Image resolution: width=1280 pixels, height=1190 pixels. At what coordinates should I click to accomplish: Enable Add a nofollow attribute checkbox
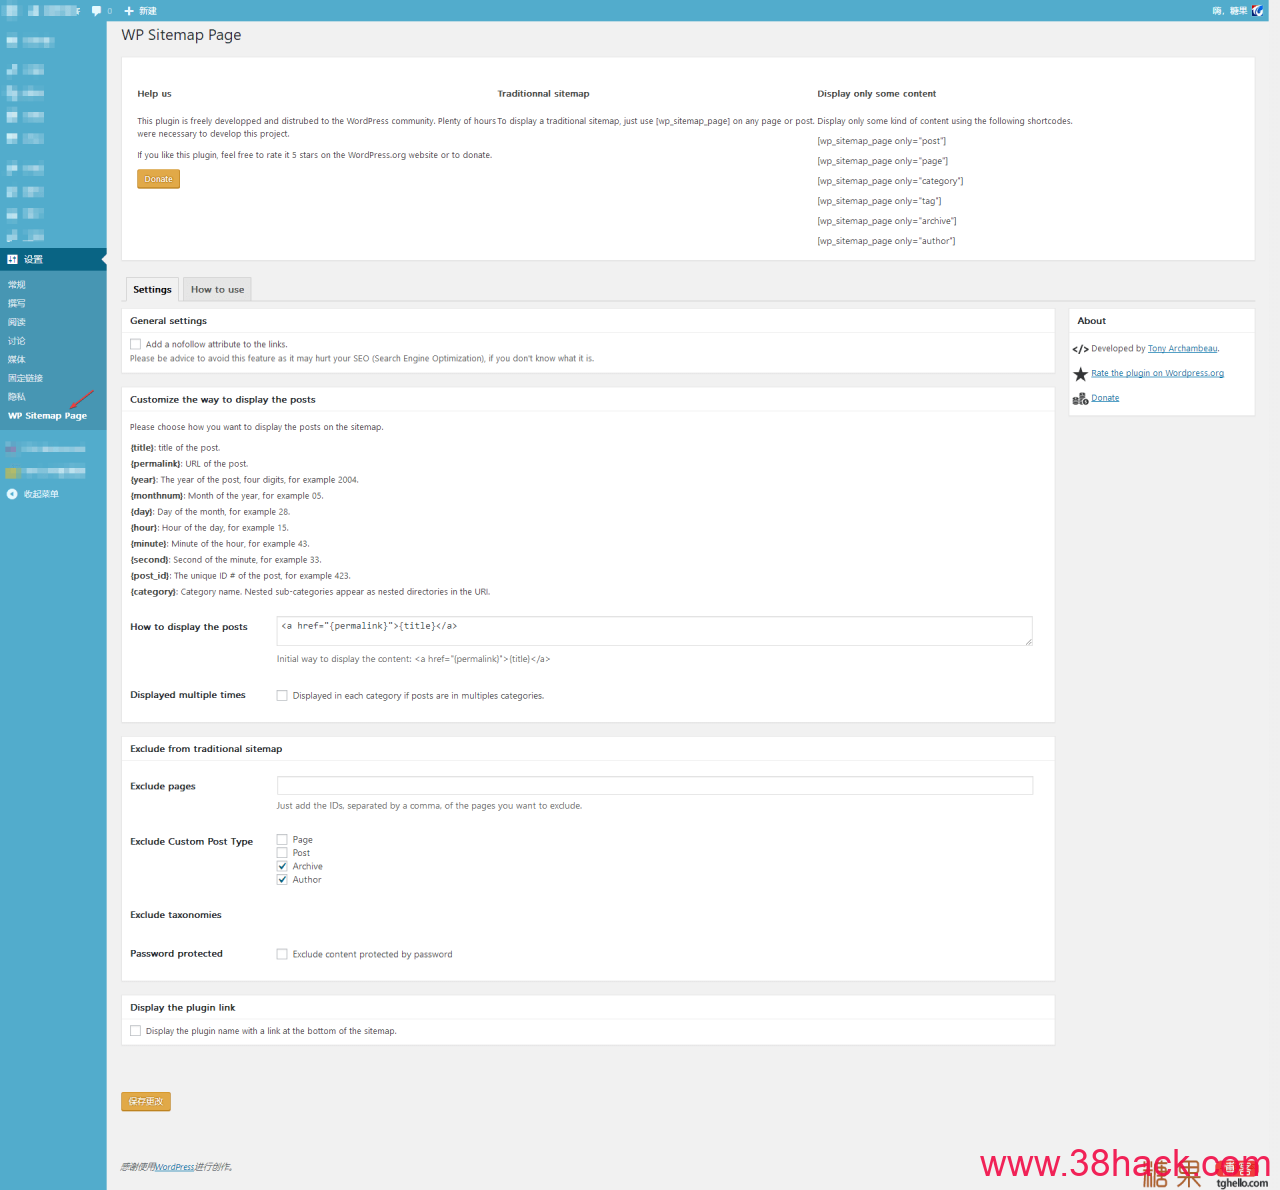pyautogui.click(x=135, y=344)
